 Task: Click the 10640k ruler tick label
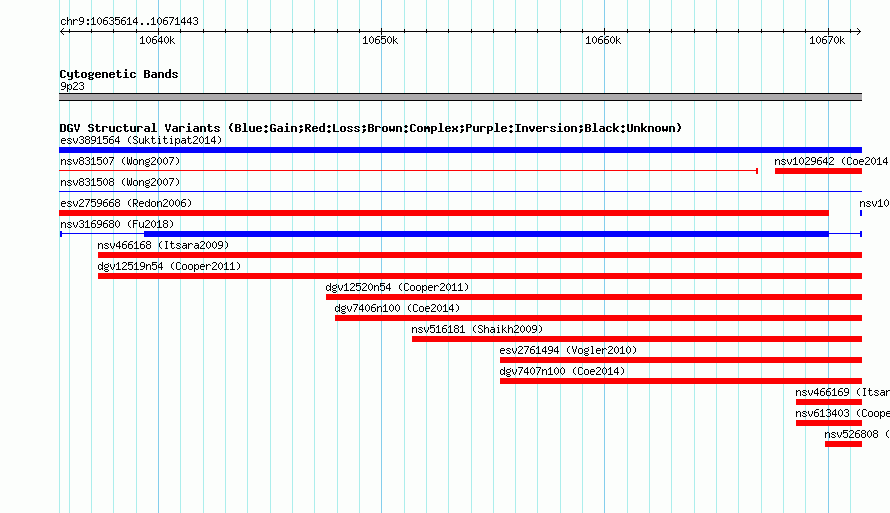point(157,40)
